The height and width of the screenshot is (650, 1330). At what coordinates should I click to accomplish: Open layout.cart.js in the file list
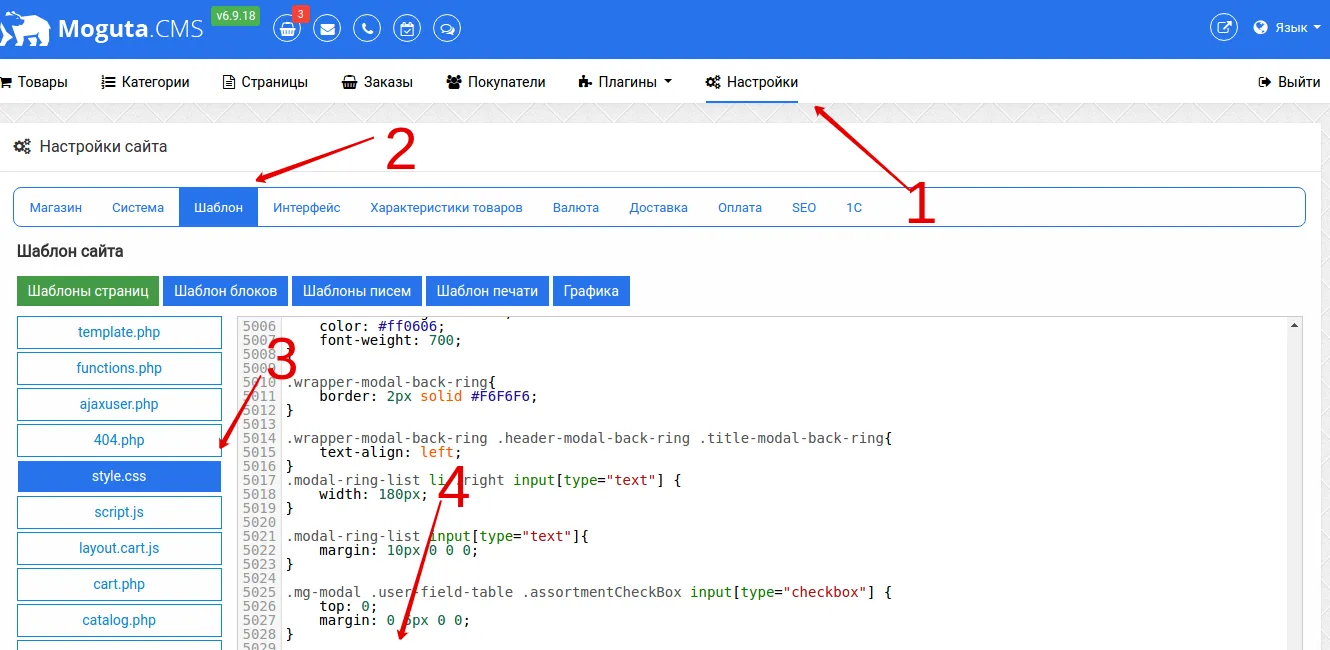tap(119, 548)
